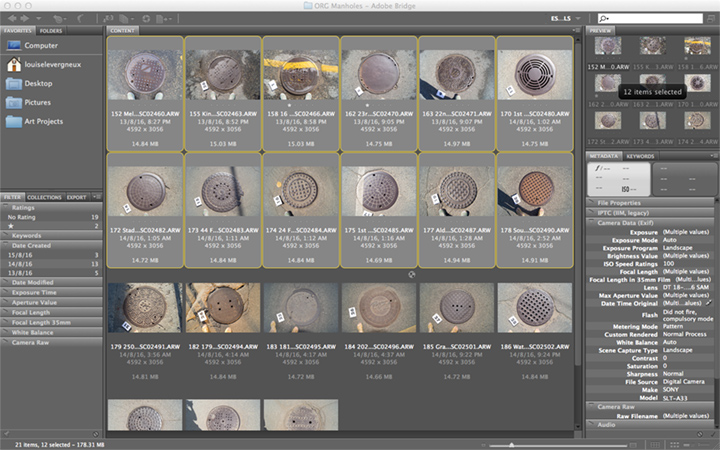Open the Pictures favorite folder
Viewport: 720px width, 450px height.
[x=28, y=102]
